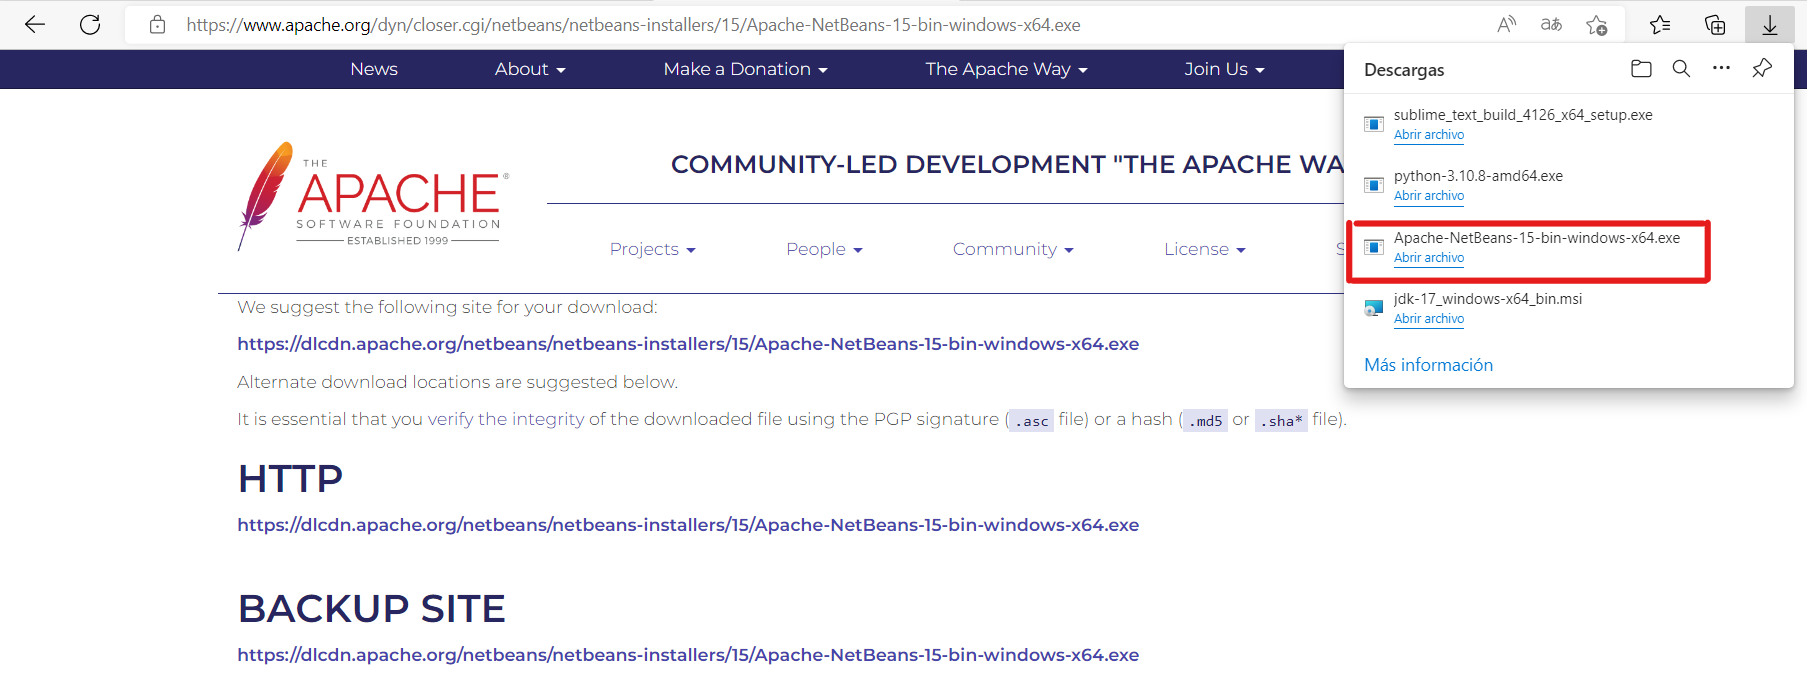Expand The Apache Way dropdown
The image size is (1807, 690).
tap(1006, 69)
